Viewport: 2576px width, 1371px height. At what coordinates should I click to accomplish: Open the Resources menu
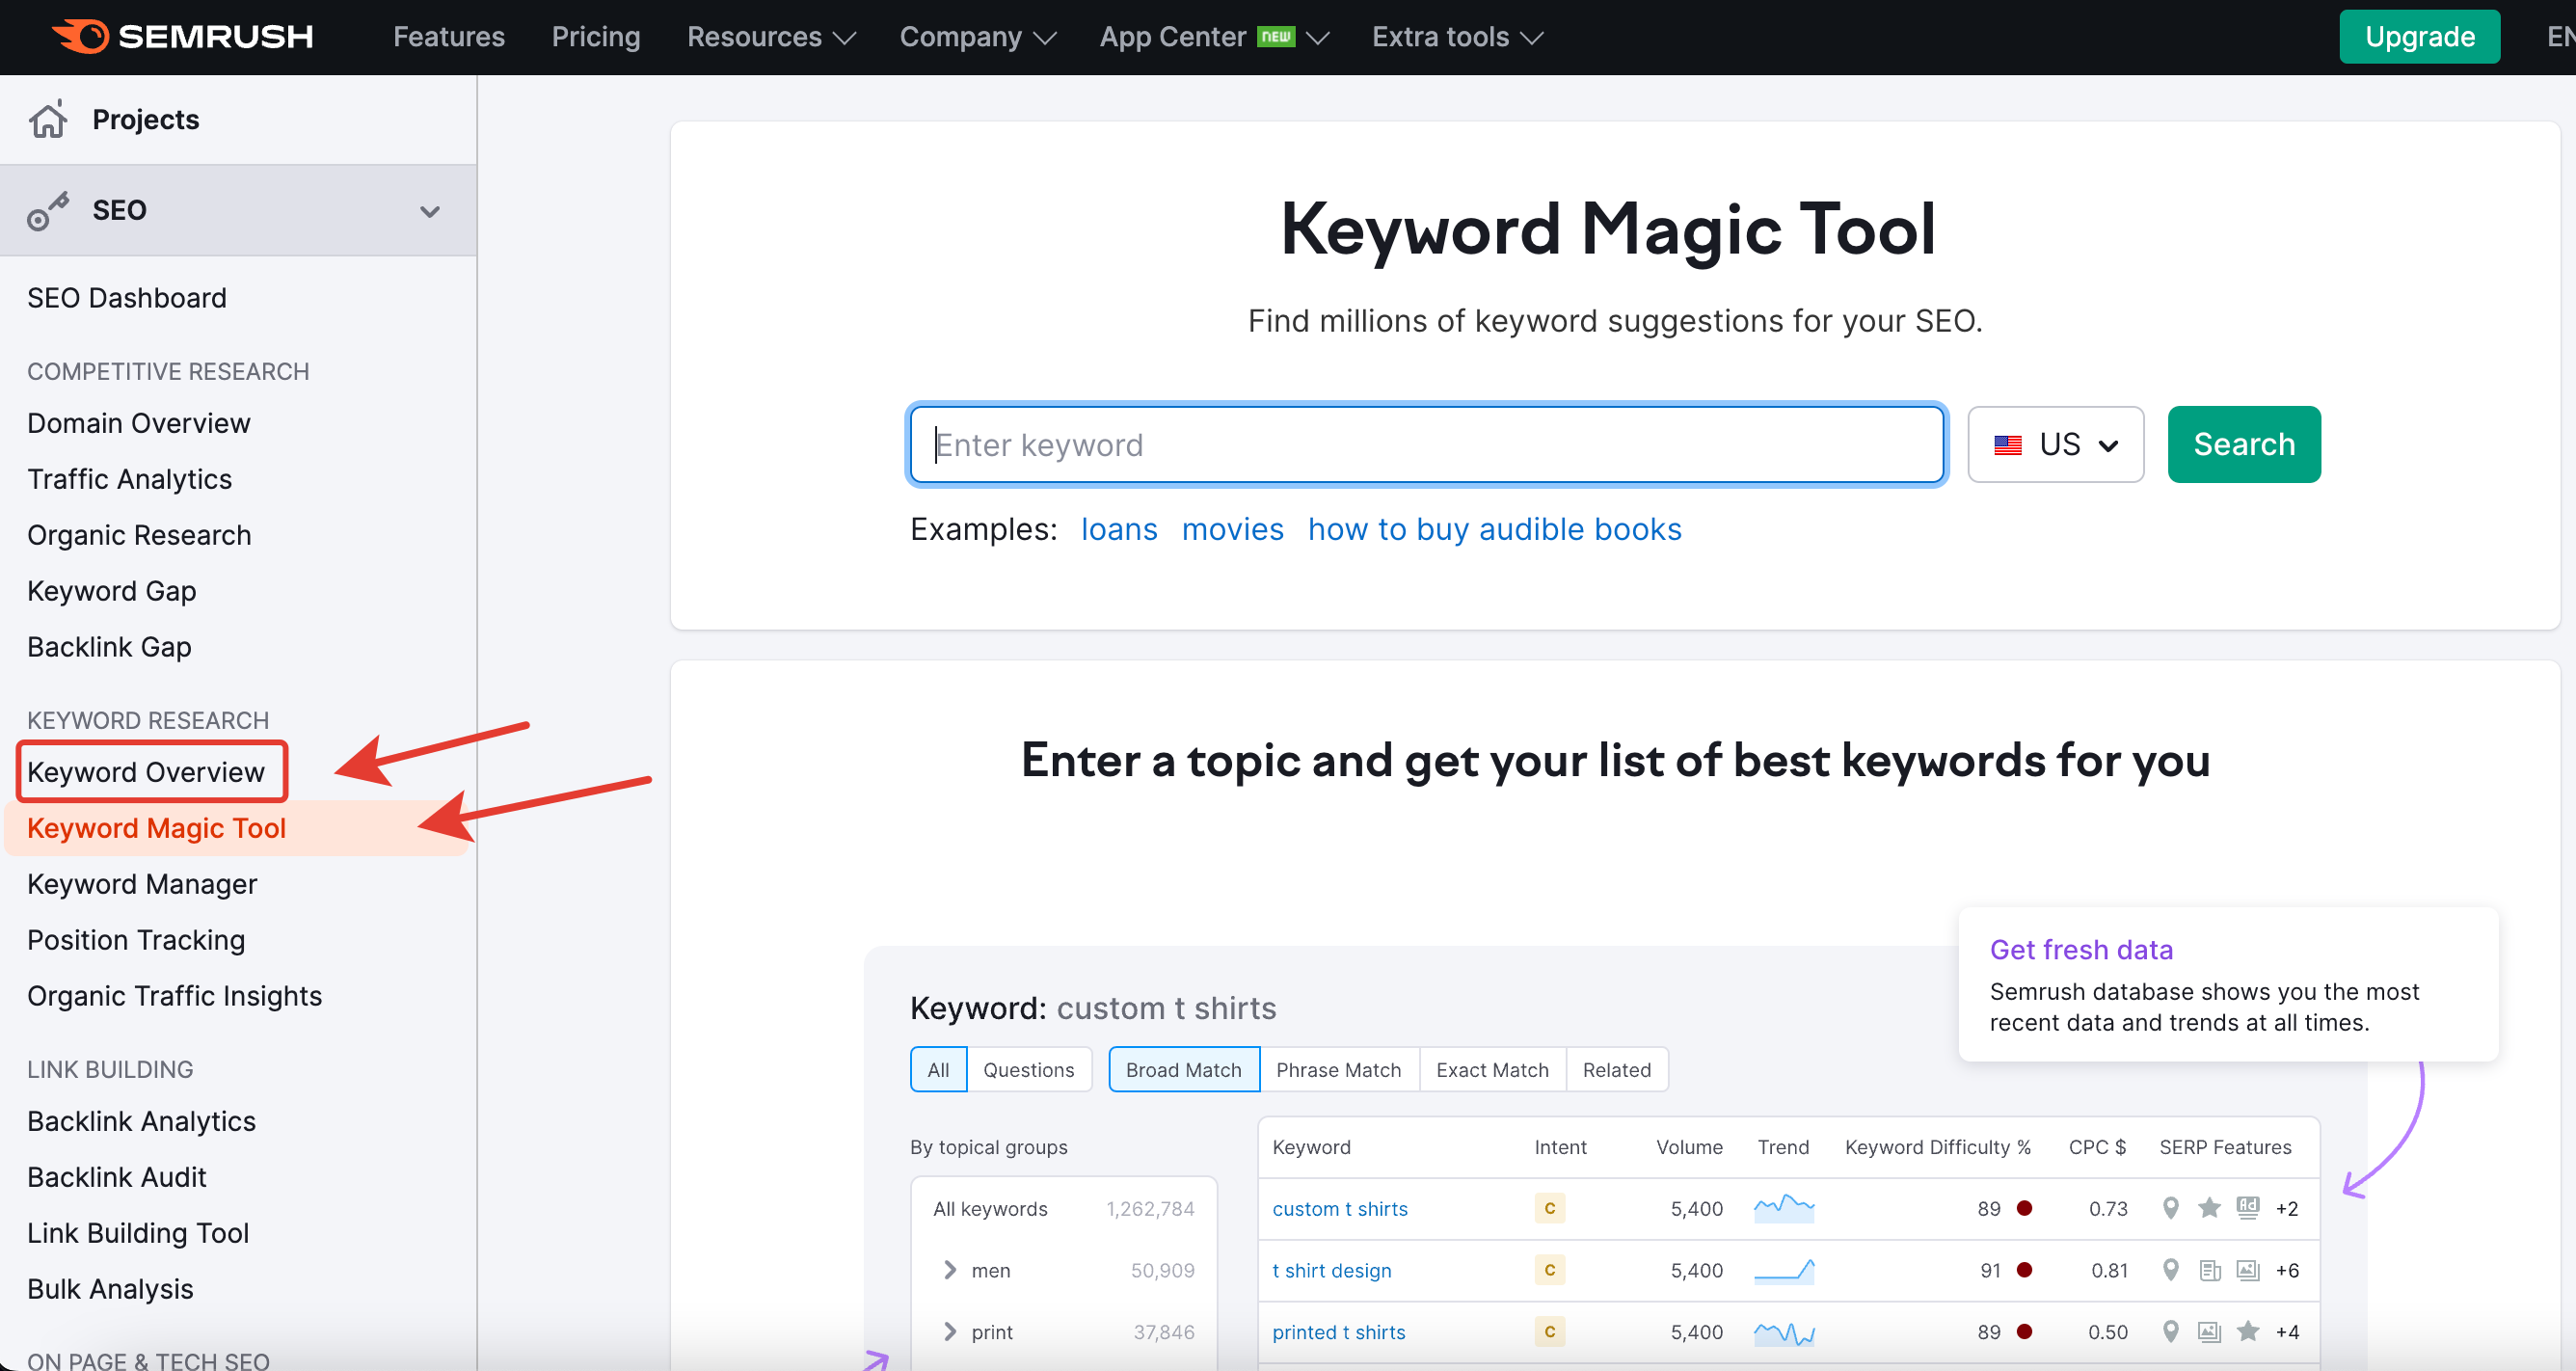[x=770, y=37]
